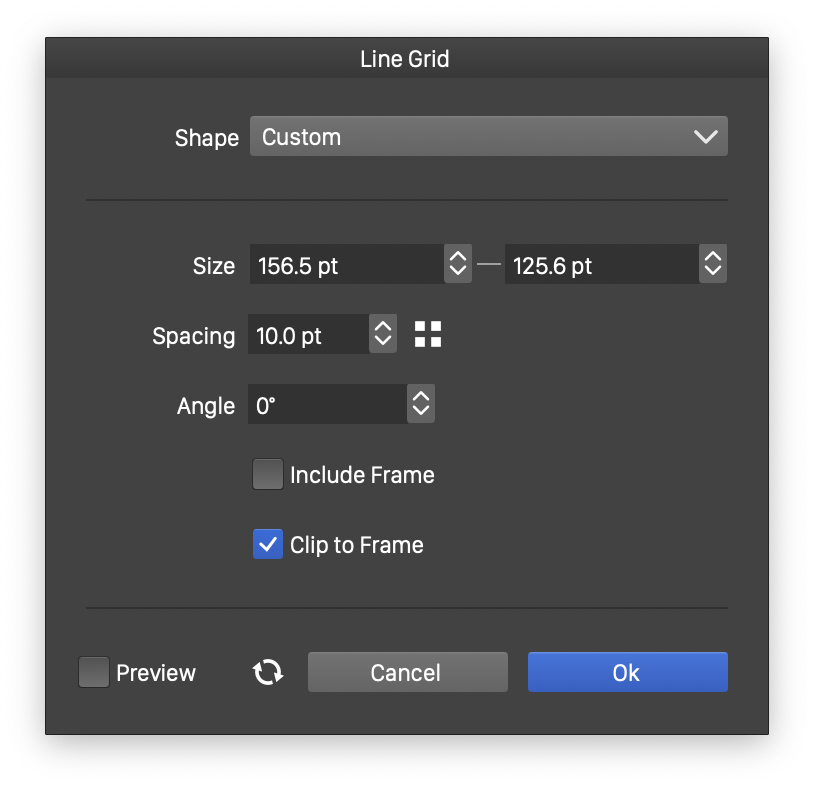Screen dimensions: 814x788
Task: Click the 125.6 pt height field
Action: 600,265
